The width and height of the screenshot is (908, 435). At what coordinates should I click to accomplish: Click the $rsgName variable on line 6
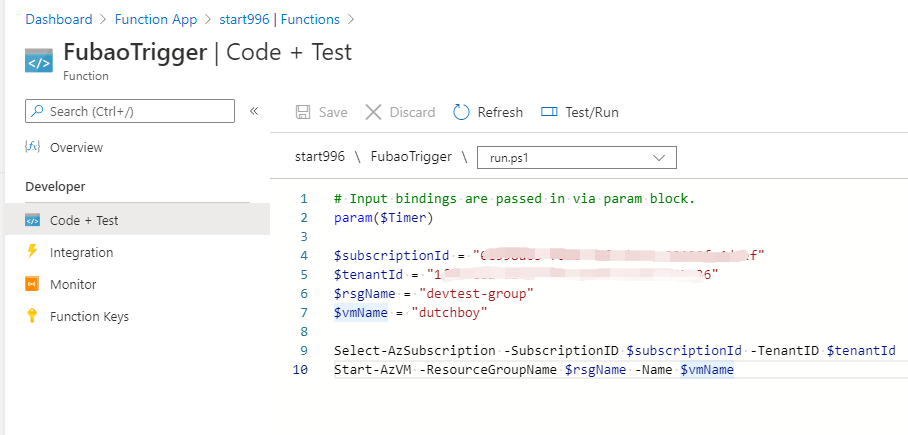365,294
